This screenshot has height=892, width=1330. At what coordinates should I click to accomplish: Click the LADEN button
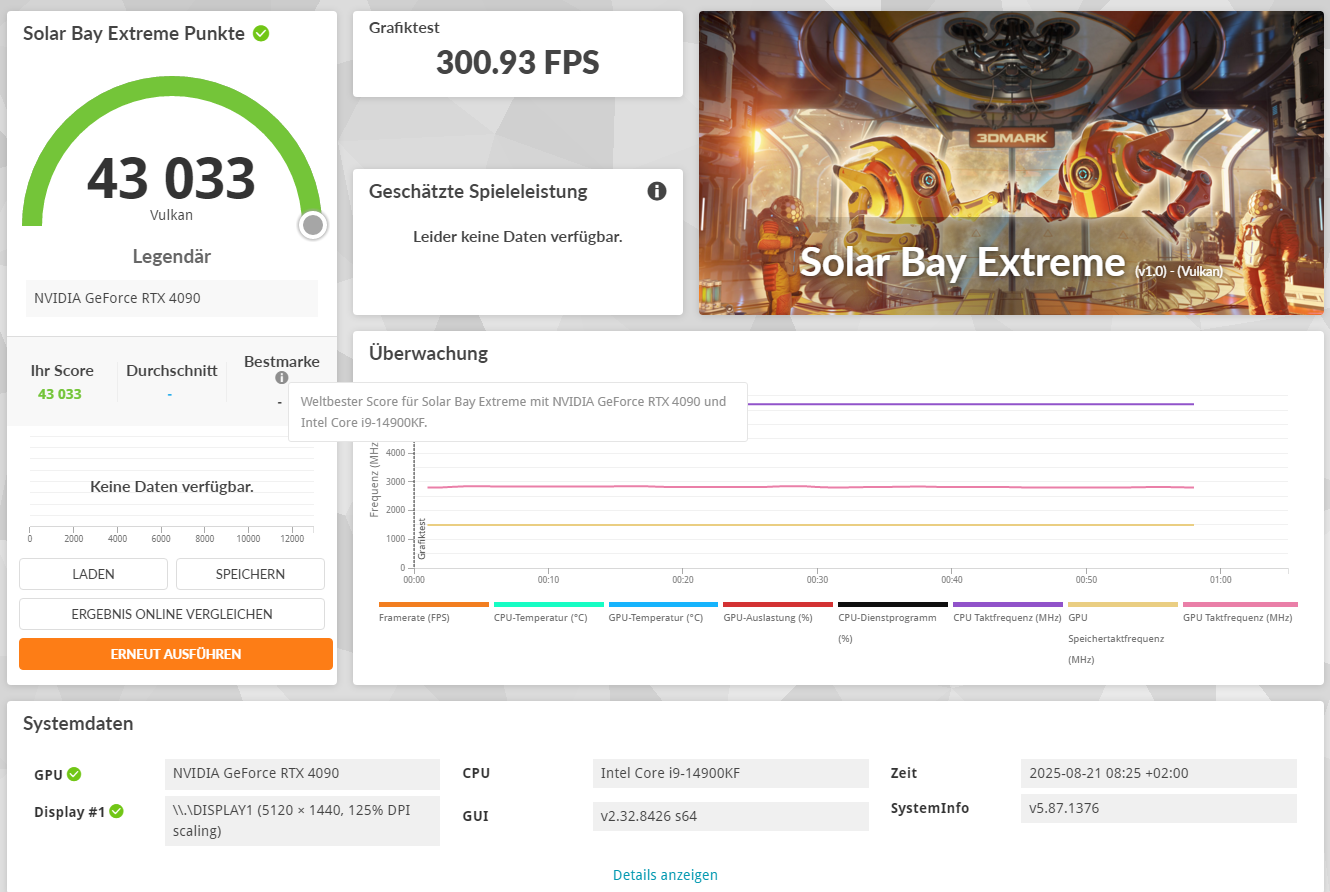(x=93, y=574)
